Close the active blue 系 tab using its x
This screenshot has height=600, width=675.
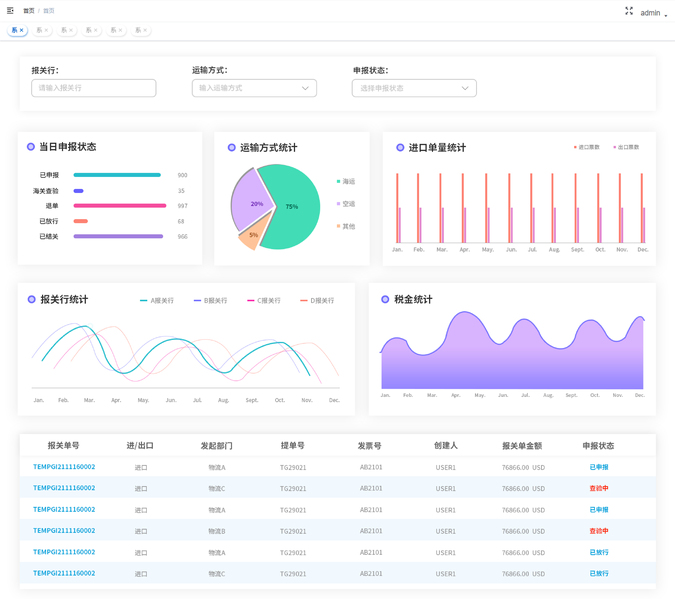22,30
